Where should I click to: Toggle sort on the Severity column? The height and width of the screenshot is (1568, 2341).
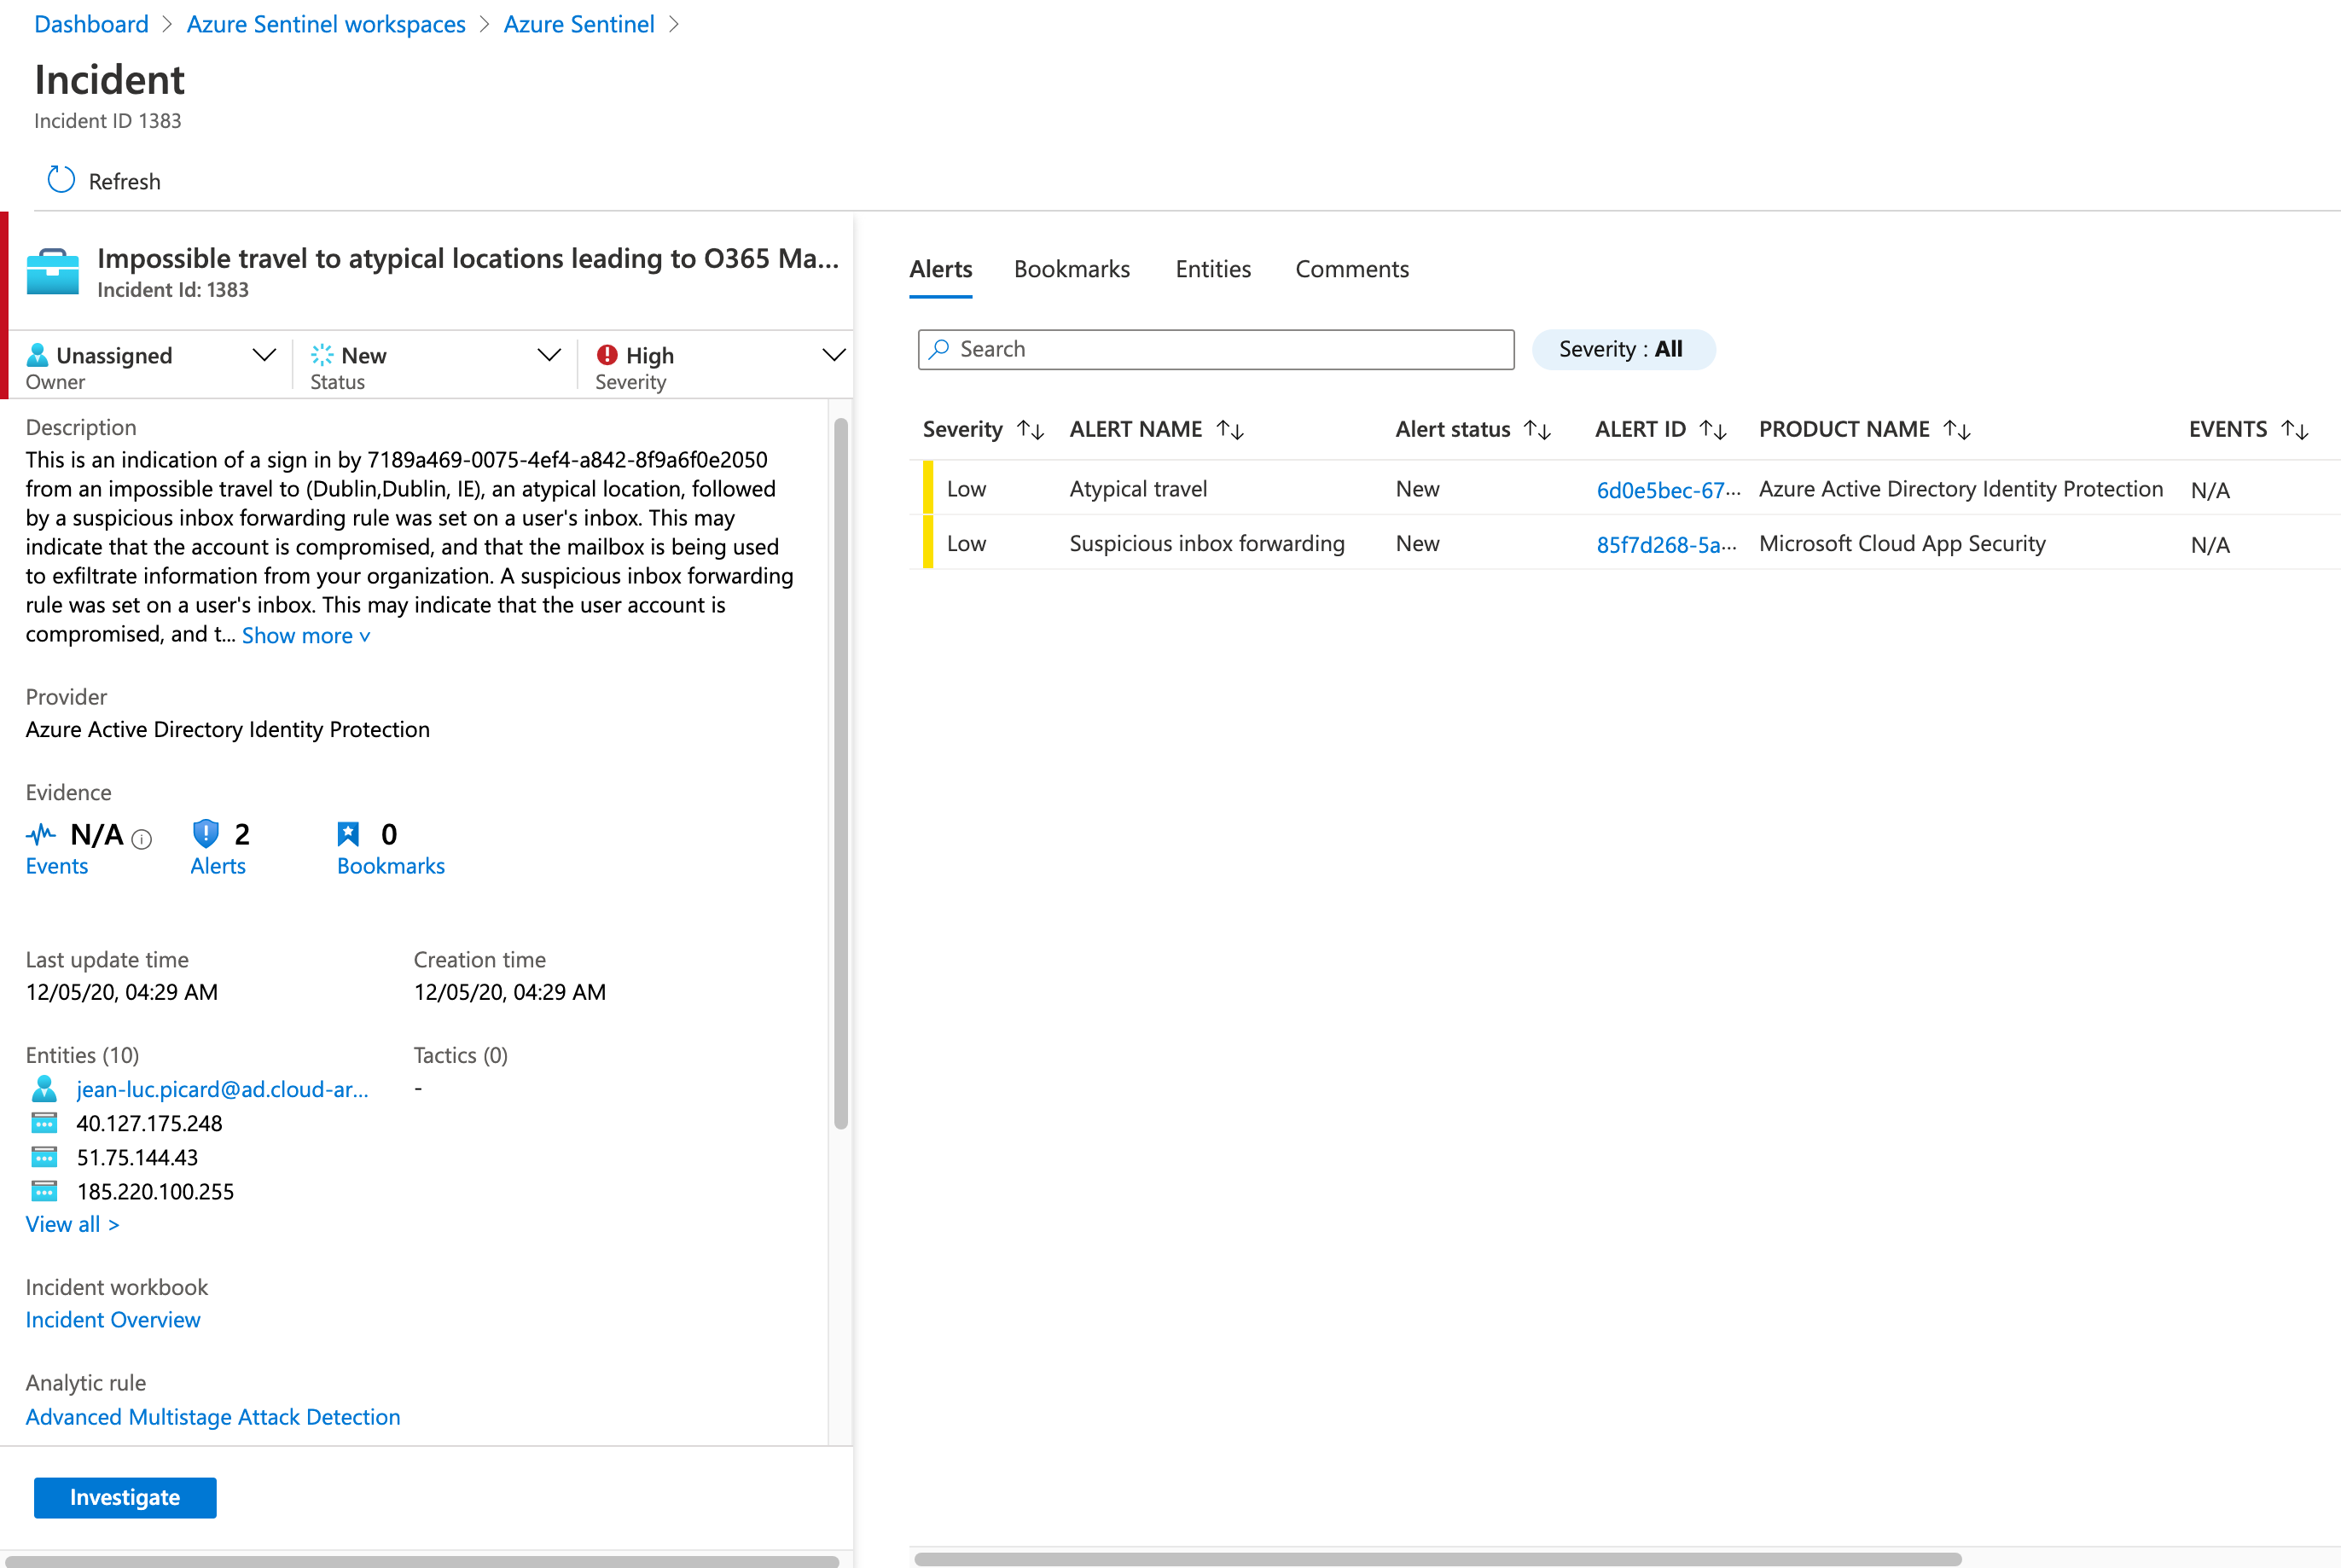[1032, 429]
